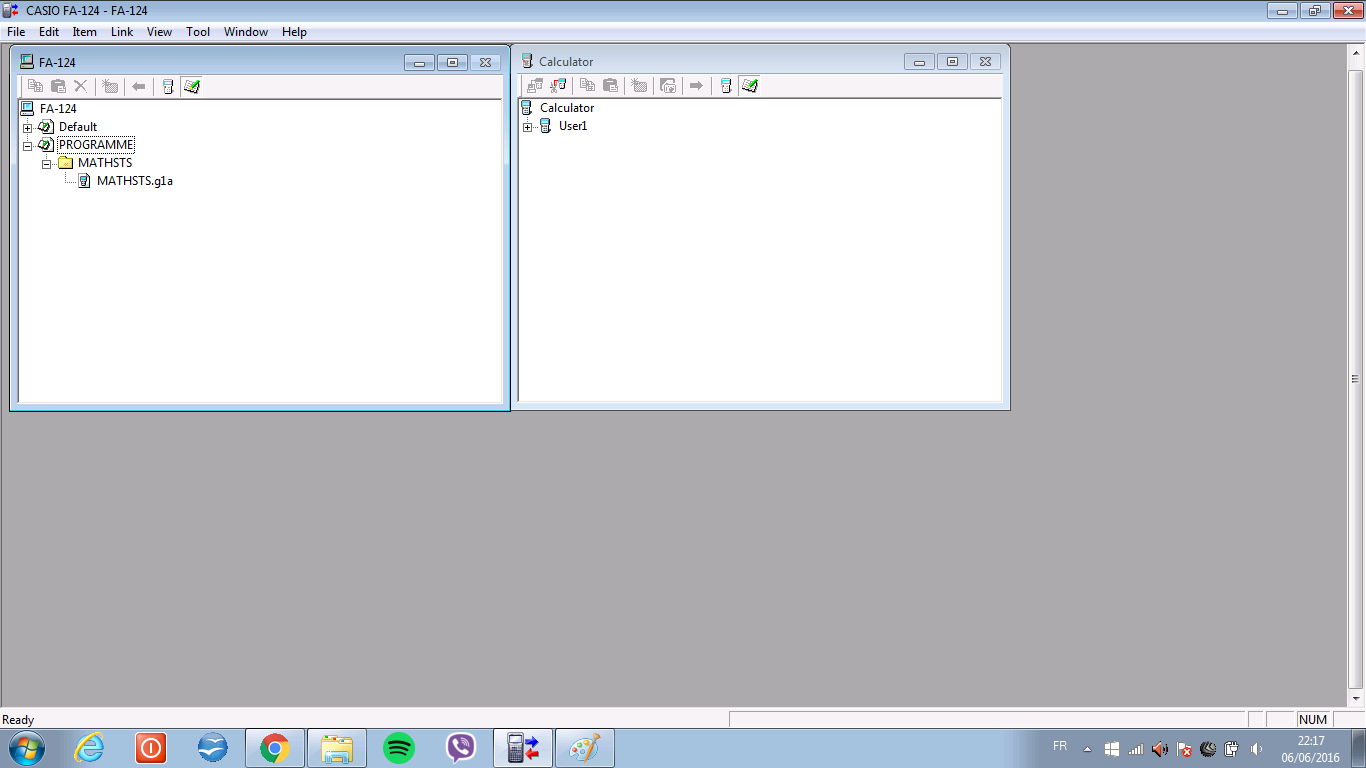Select the MATHSTS.g1a file label
Image resolution: width=1366 pixels, height=768 pixels.
point(135,181)
